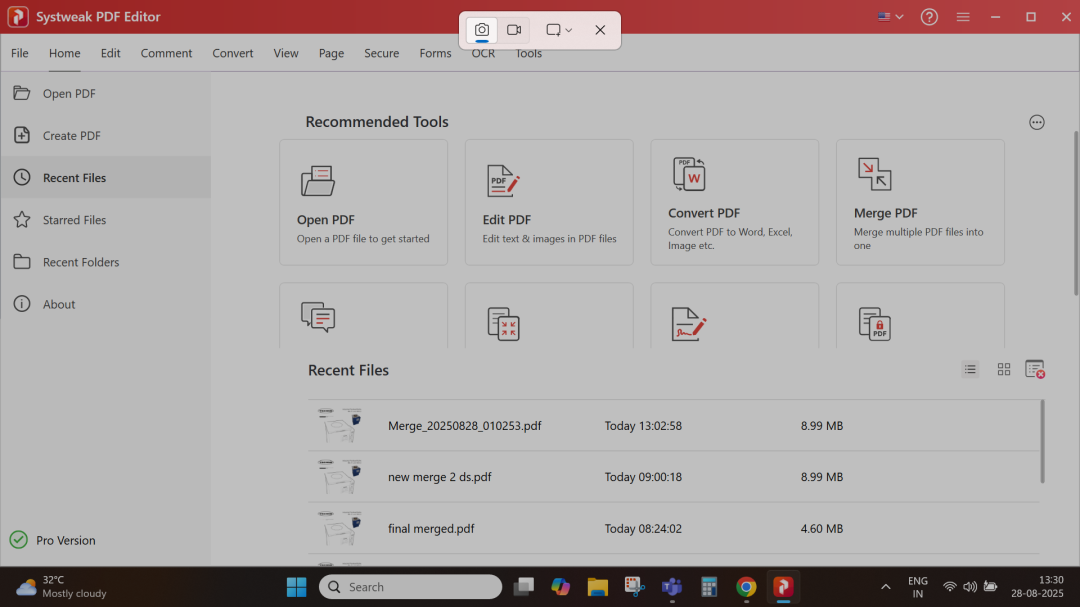Click About info icon in sidebar
This screenshot has height=607, width=1080.
21,304
